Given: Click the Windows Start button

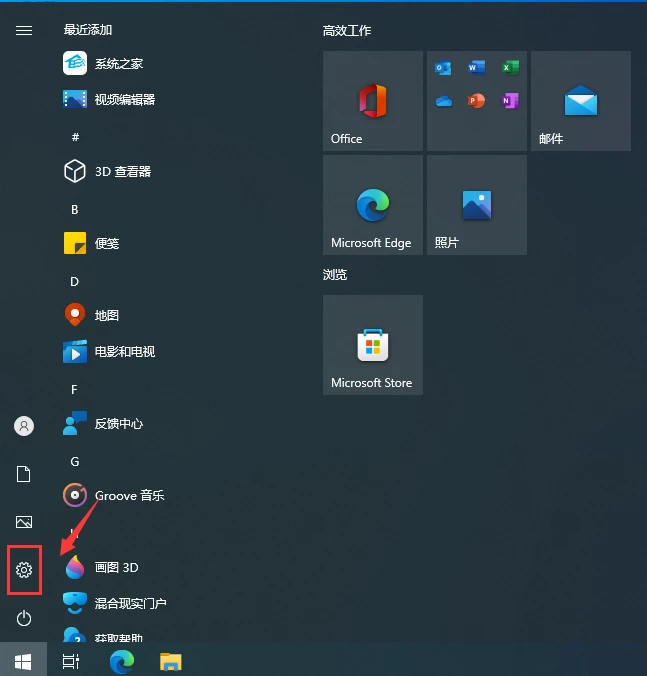Looking at the screenshot, I should (x=23, y=661).
